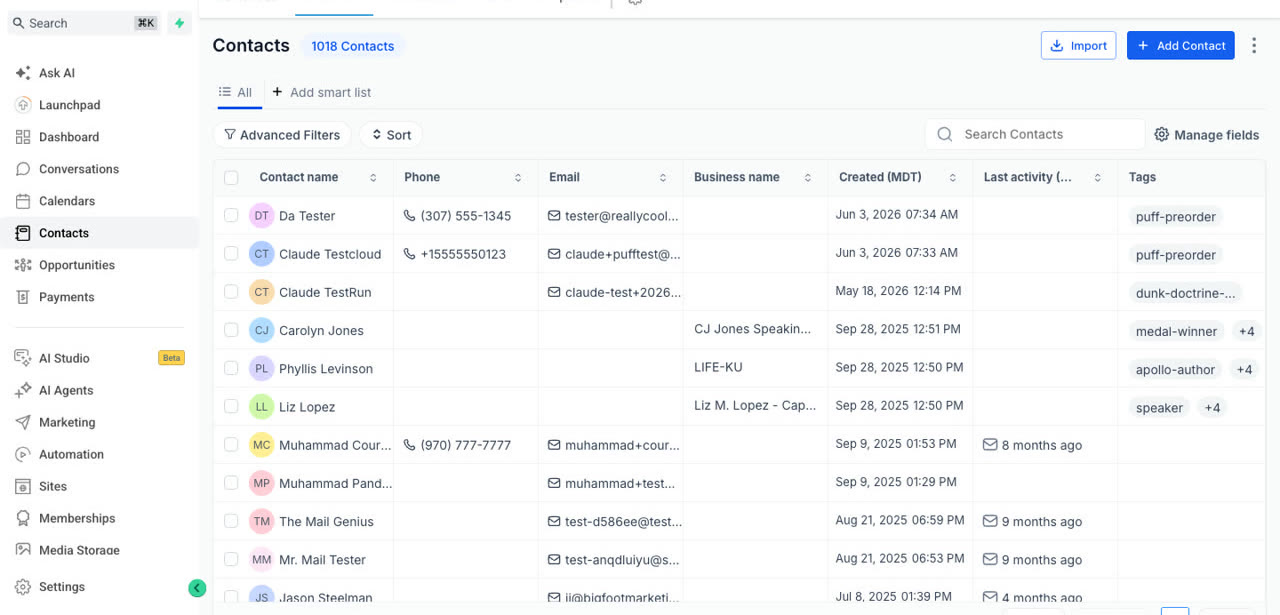
Task: Check the Liz Lopez row checkbox
Action: (231, 406)
